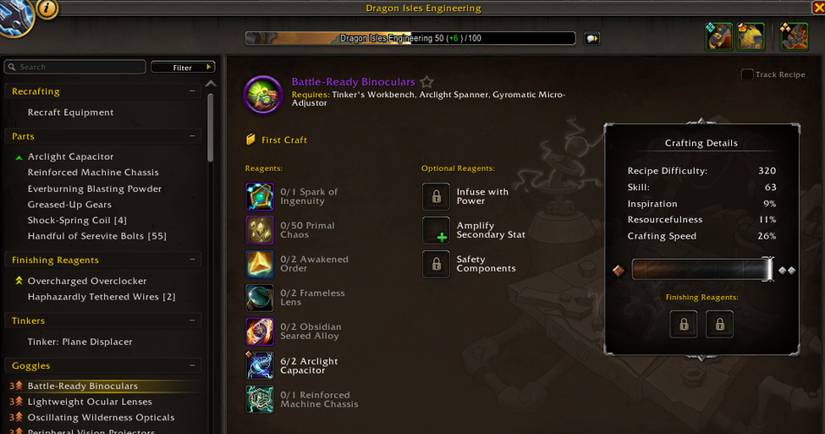Select the Recraft Equipment entry
The height and width of the screenshot is (434, 825).
71,113
